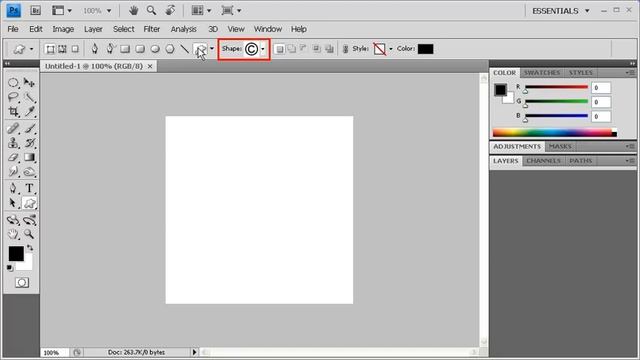The width and height of the screenshot is (640, 360).
Task: Select the Eyedropper tool
Action: 29,111
